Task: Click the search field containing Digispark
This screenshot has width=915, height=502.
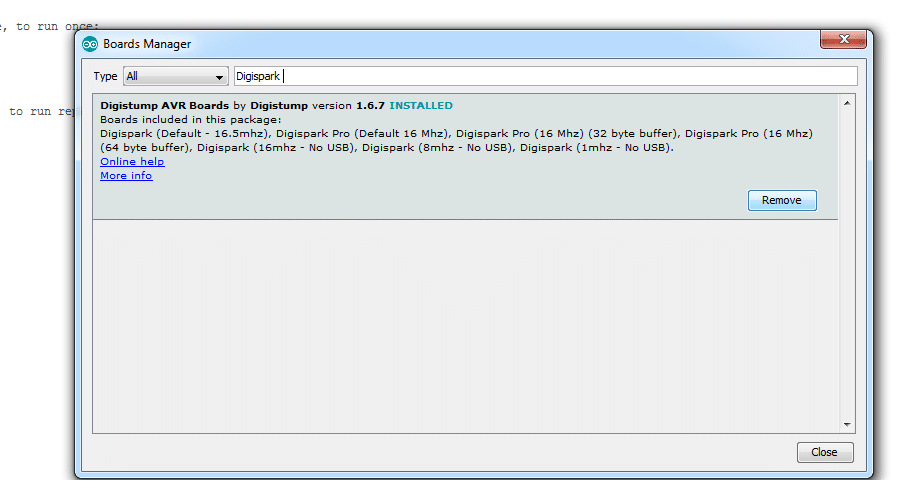Action: [x=546, y=76]
